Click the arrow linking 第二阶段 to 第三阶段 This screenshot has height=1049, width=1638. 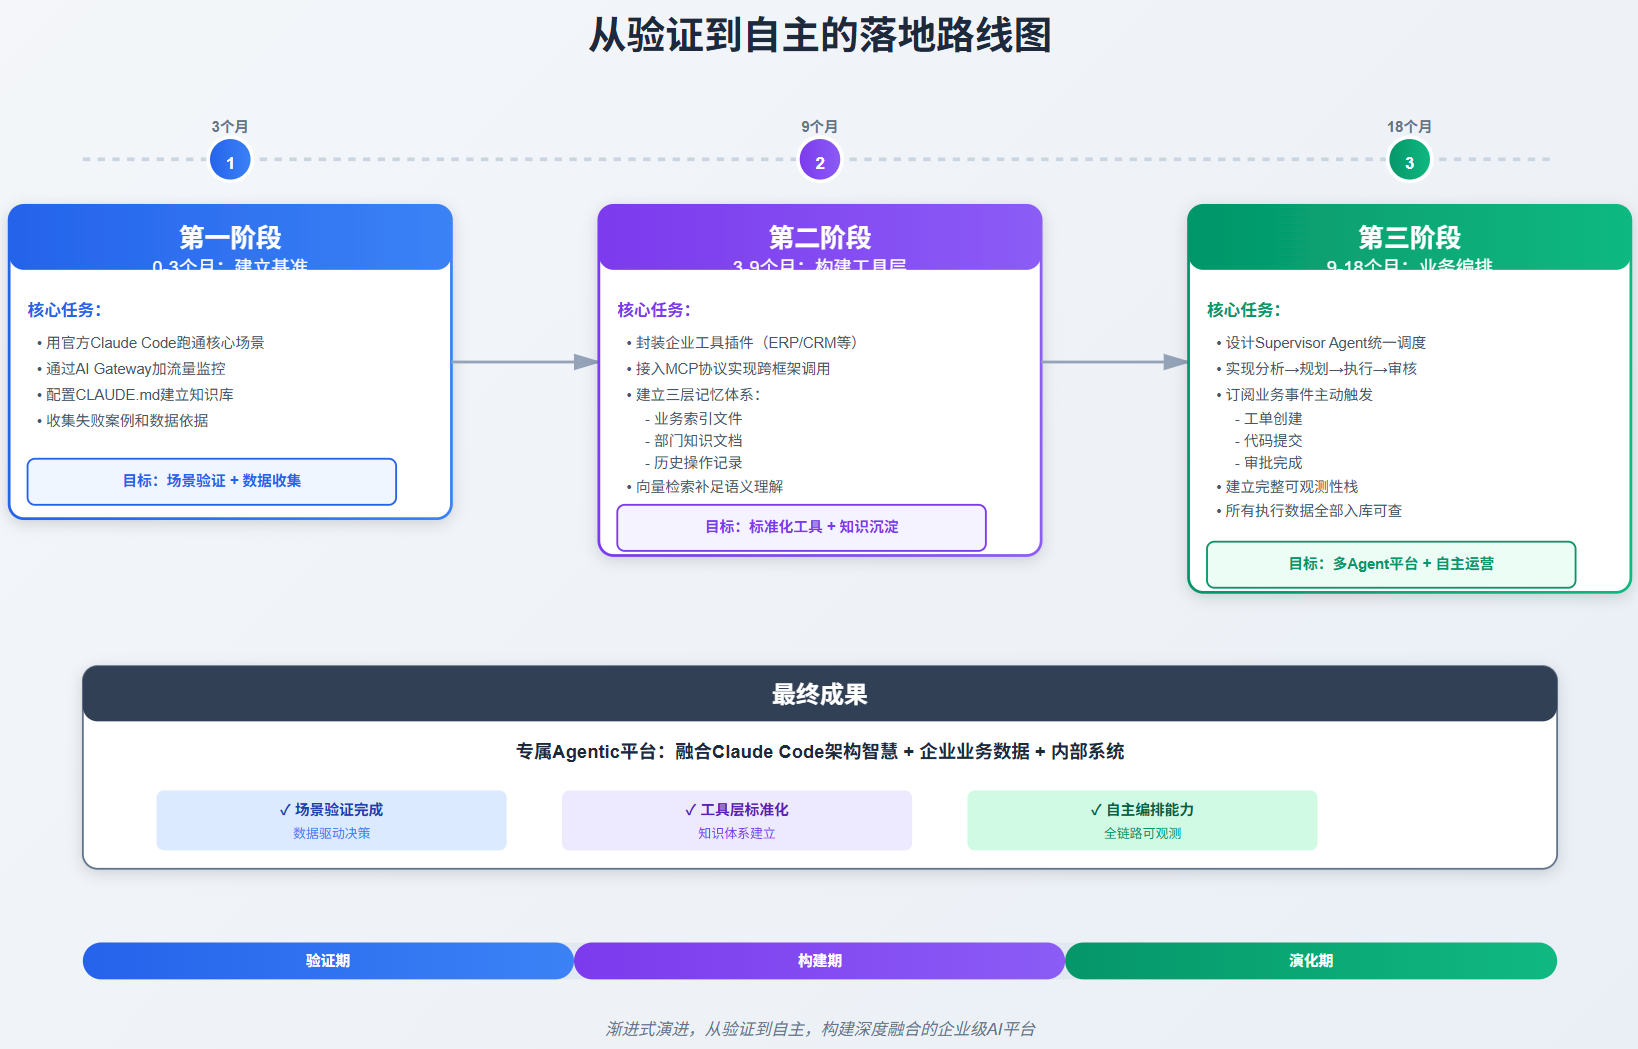point(1113,363)
